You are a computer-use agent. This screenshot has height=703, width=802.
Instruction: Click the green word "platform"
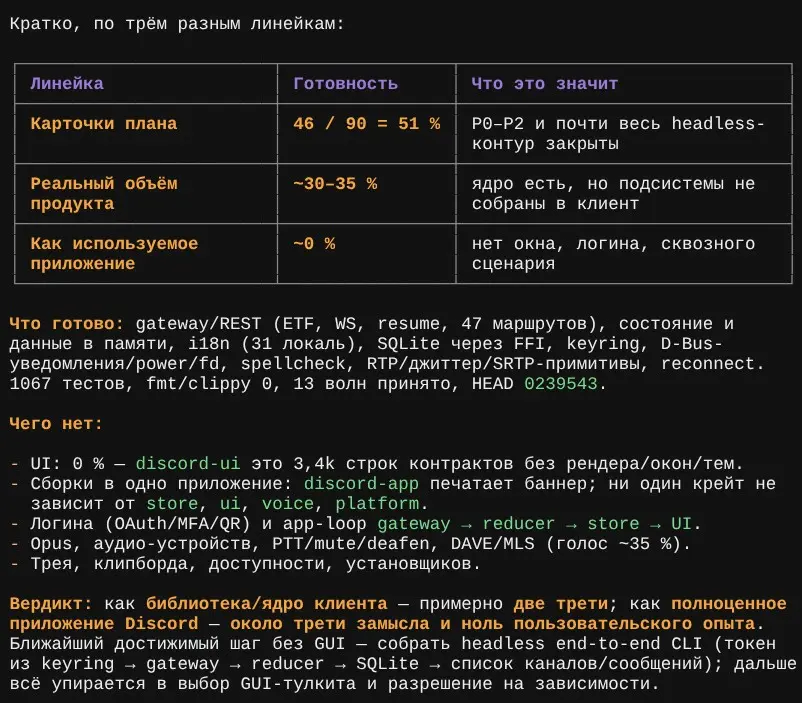point(377,503)
